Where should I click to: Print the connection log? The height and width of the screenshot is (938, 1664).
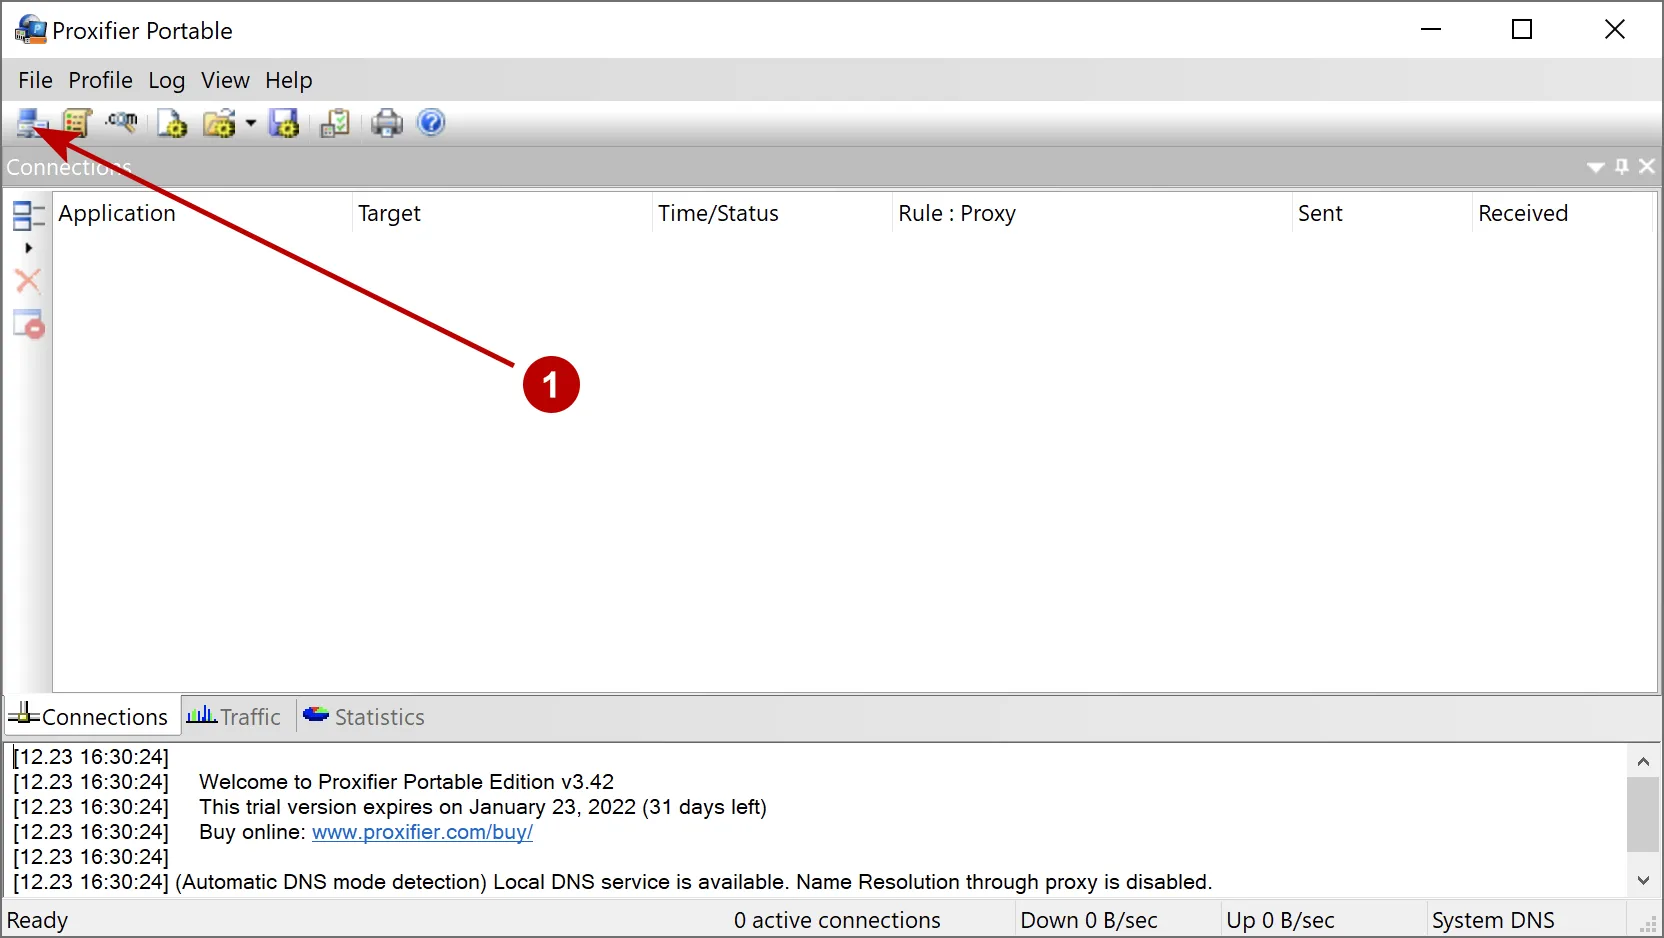(387, 122)
